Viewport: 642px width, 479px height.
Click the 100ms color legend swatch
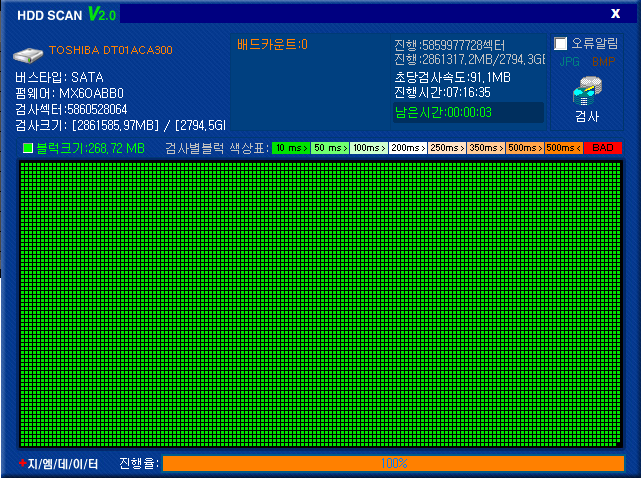(x=369, y=148)
